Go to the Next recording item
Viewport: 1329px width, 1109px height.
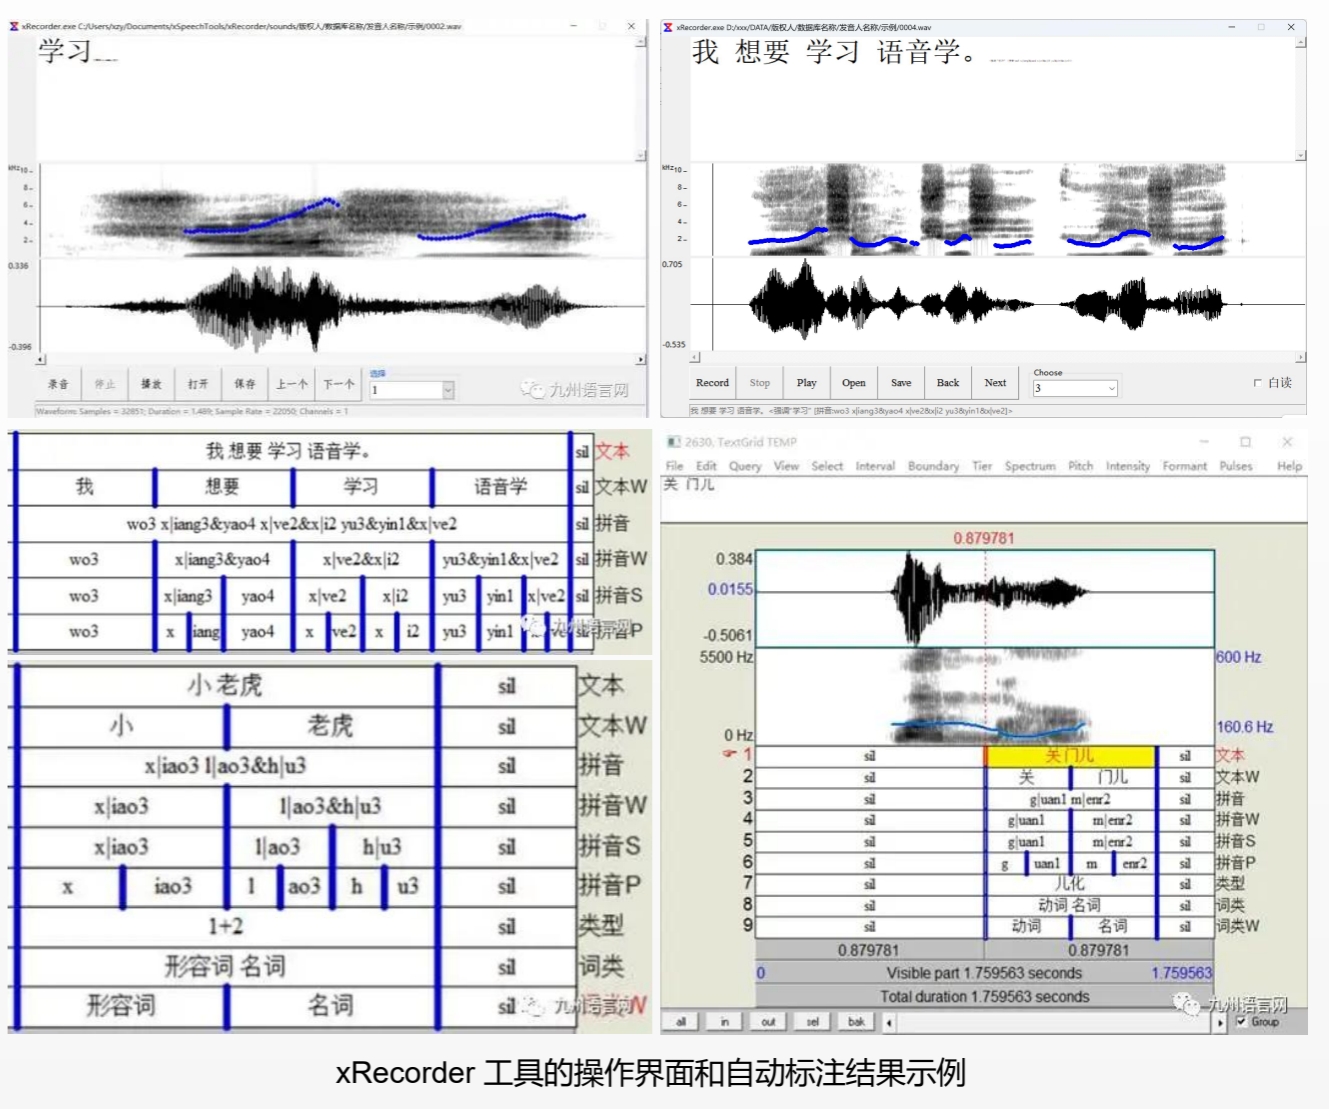[995, 383]
